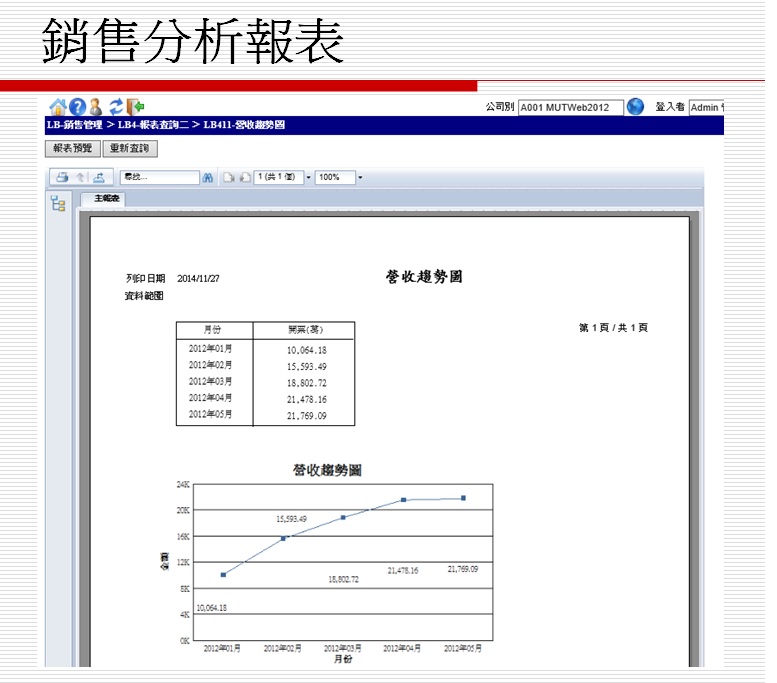
Task: Click the blue refresh arrows icon
Action: (116, 107)
